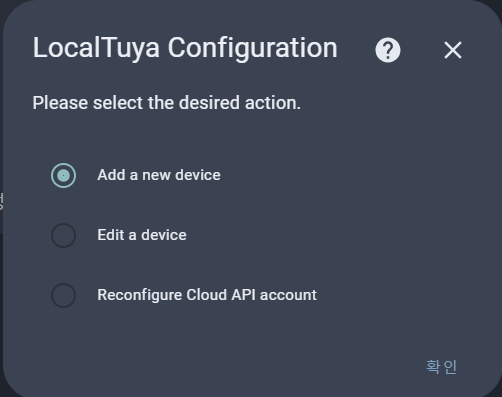Click the word device in the Edit option
502x397 pixels.
point(164,235)
